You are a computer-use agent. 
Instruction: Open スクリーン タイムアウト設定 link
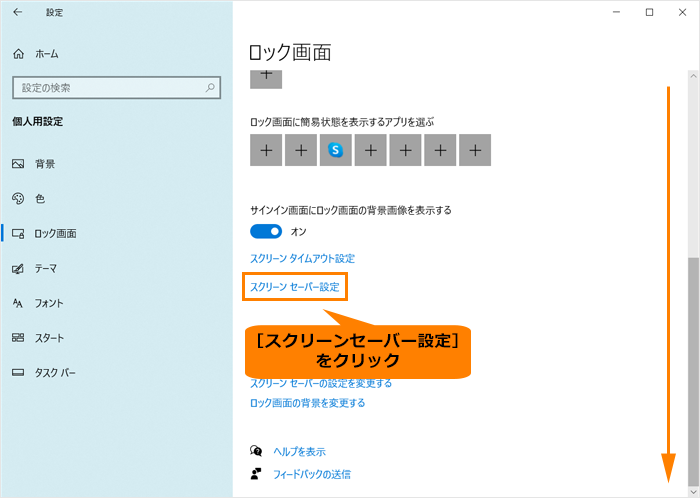tap(302, 258)
